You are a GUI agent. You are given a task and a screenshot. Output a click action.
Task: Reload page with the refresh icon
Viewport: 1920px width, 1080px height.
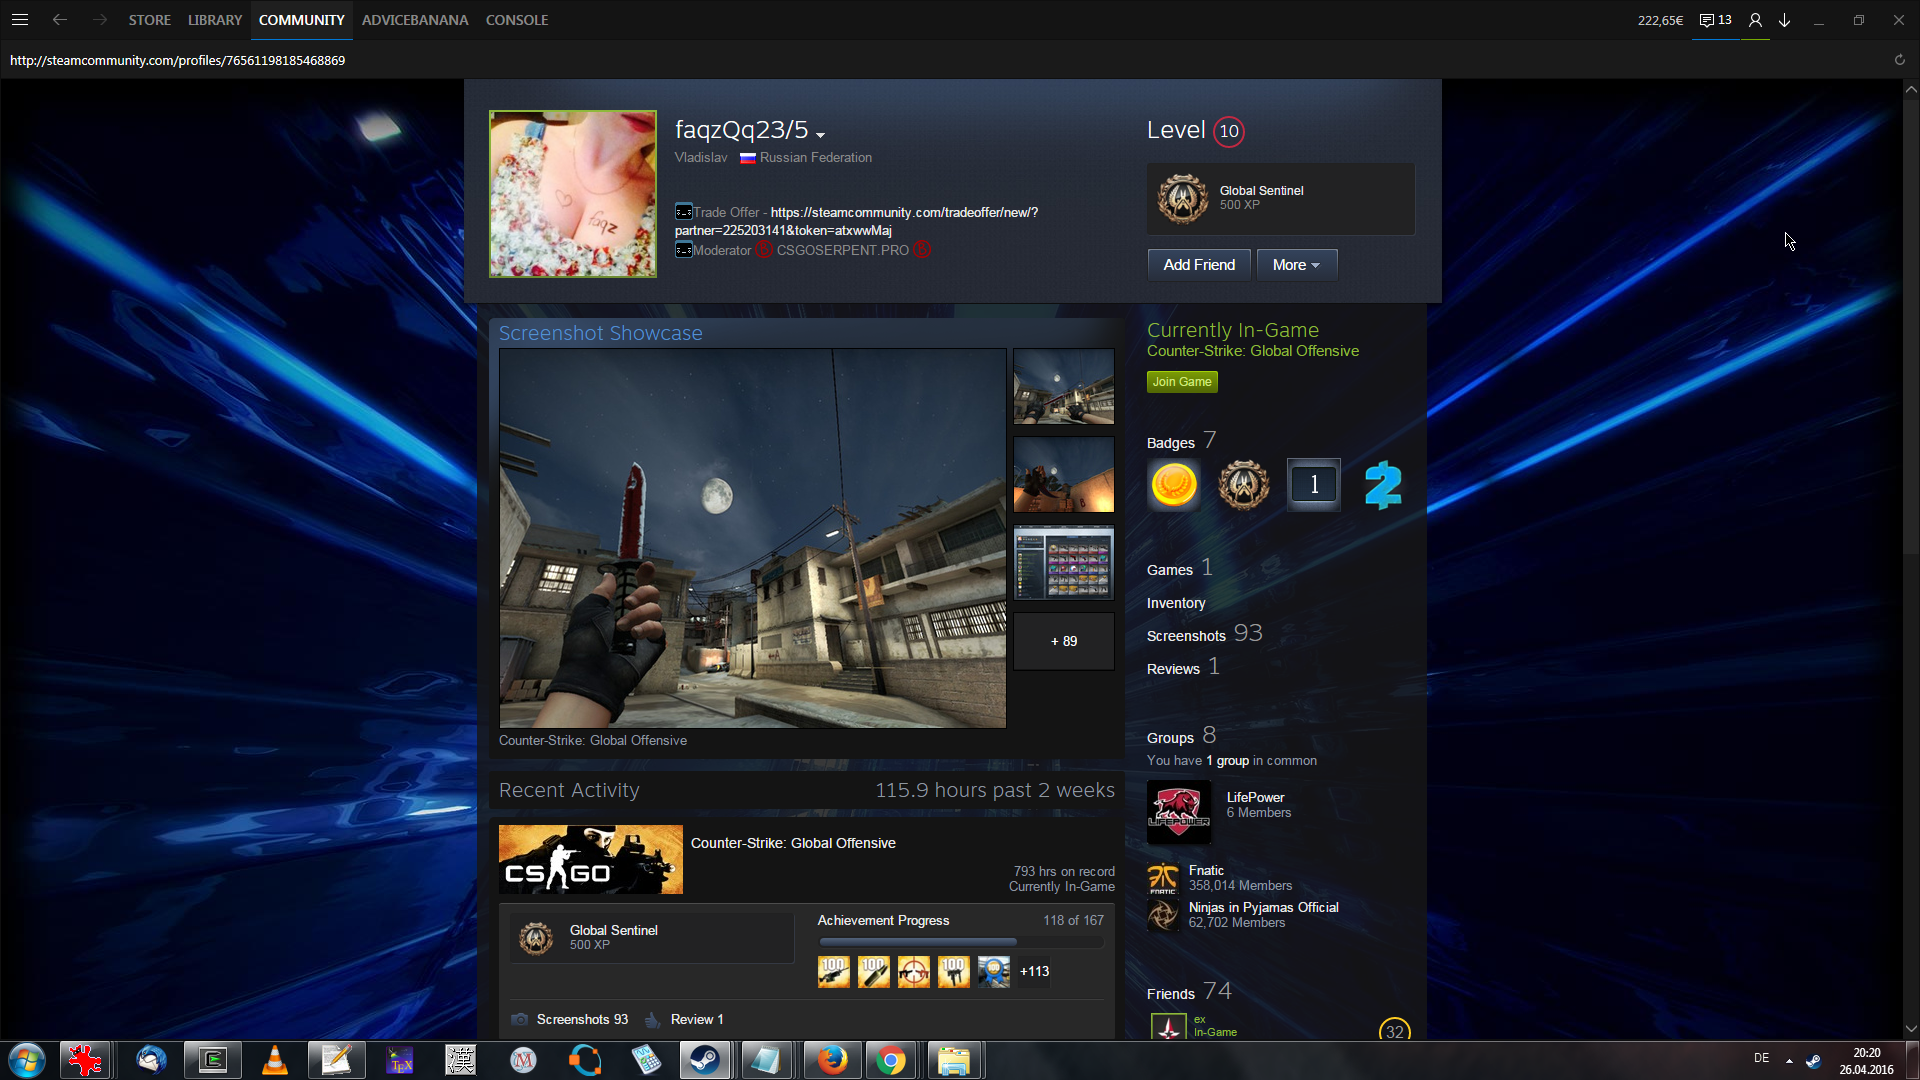[x=1899, y=60]
